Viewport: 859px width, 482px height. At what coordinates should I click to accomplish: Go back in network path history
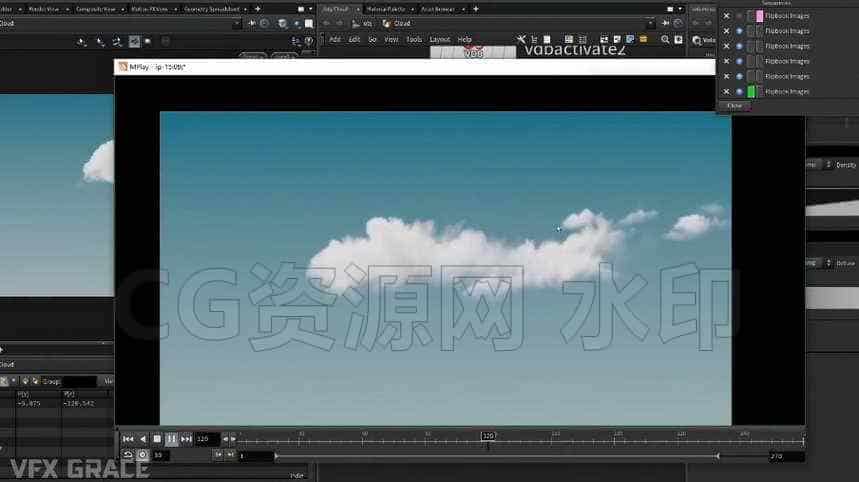(327, 24)
